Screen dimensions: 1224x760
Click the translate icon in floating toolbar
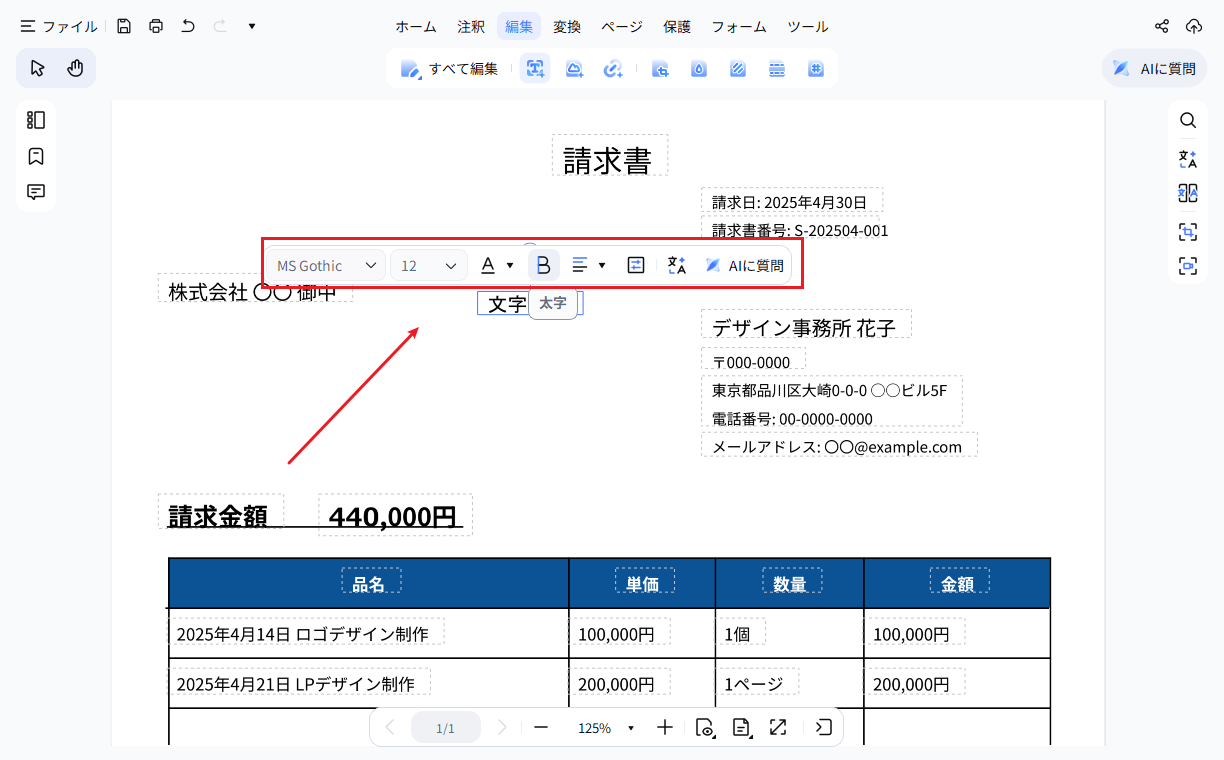tap(677, 265)
